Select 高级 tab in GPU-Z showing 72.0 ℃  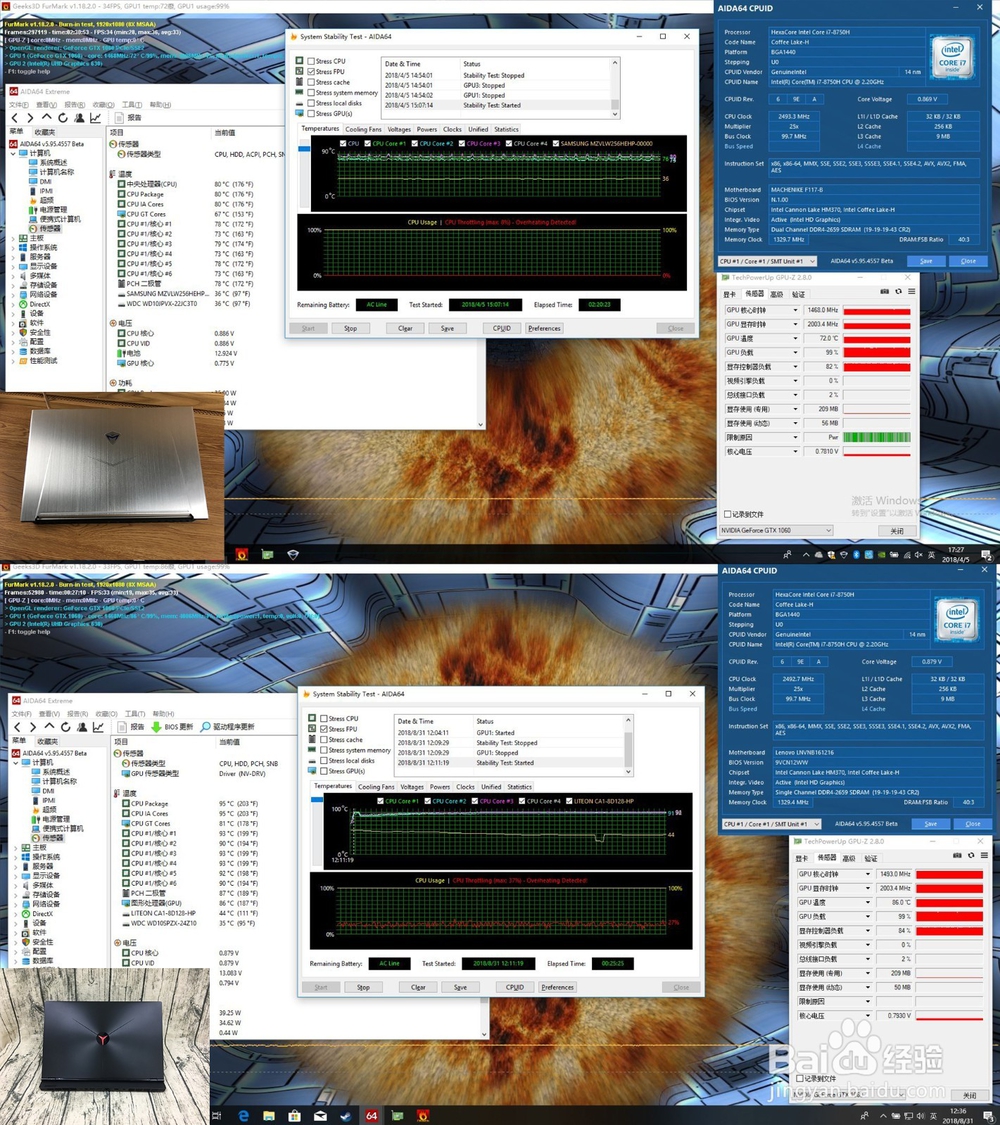(x=776, y=294)
